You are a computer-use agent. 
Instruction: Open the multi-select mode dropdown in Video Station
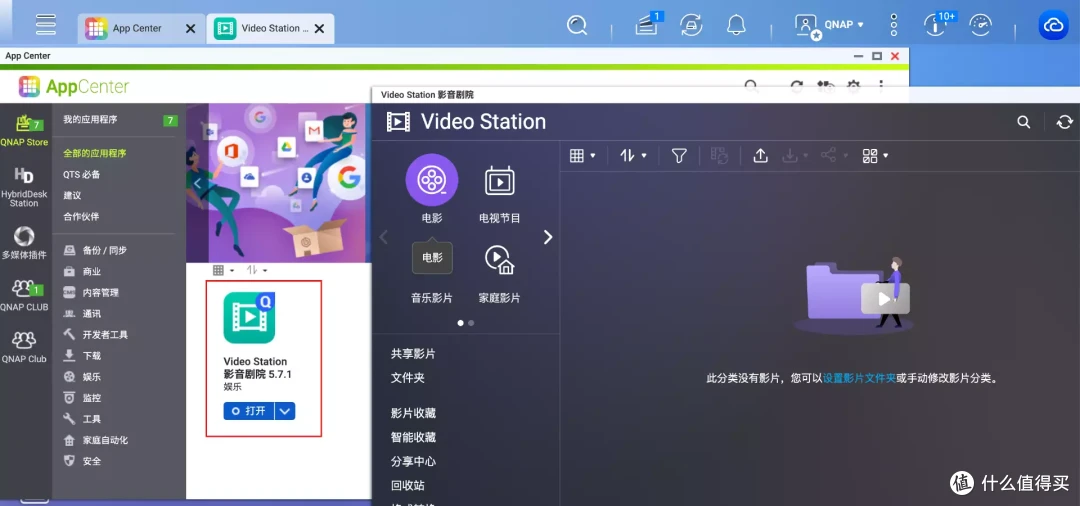coord(875,156)
